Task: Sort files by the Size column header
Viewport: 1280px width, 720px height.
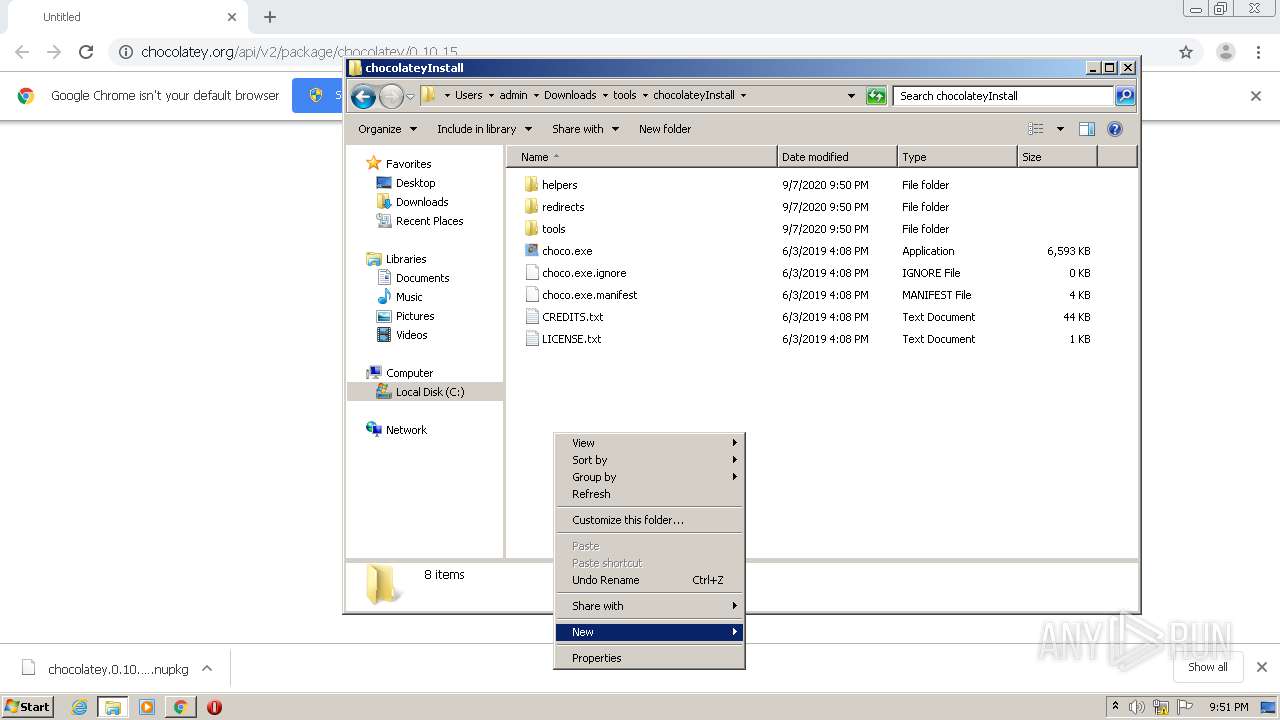Action: (x=1057, y=157)
